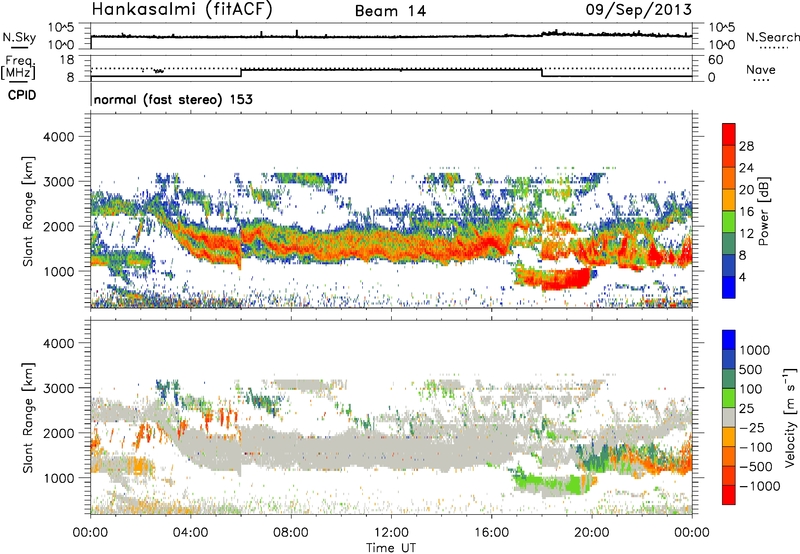Click the -1000 label on velocity colorbar
This screenshot has width=800, height=554.
tap(760, 486)
